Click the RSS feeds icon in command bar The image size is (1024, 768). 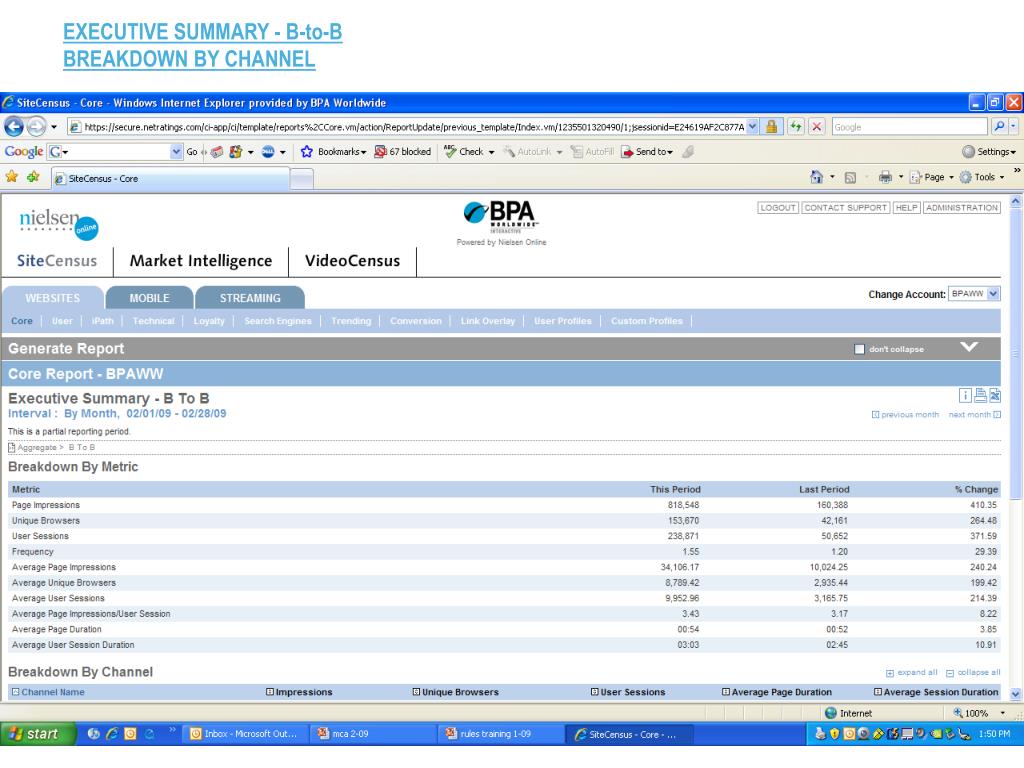click(x=850, y=177)
